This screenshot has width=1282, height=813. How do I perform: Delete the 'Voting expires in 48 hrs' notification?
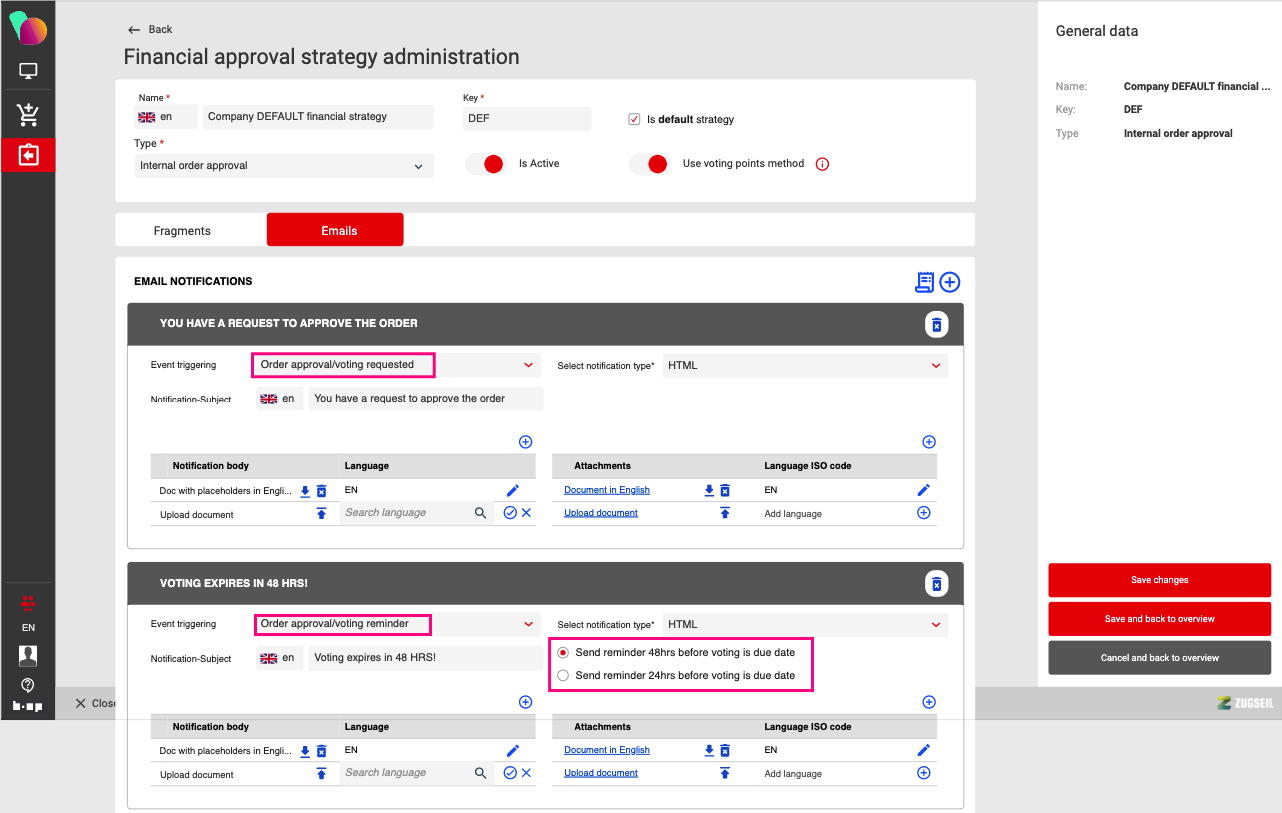point(936,584)
